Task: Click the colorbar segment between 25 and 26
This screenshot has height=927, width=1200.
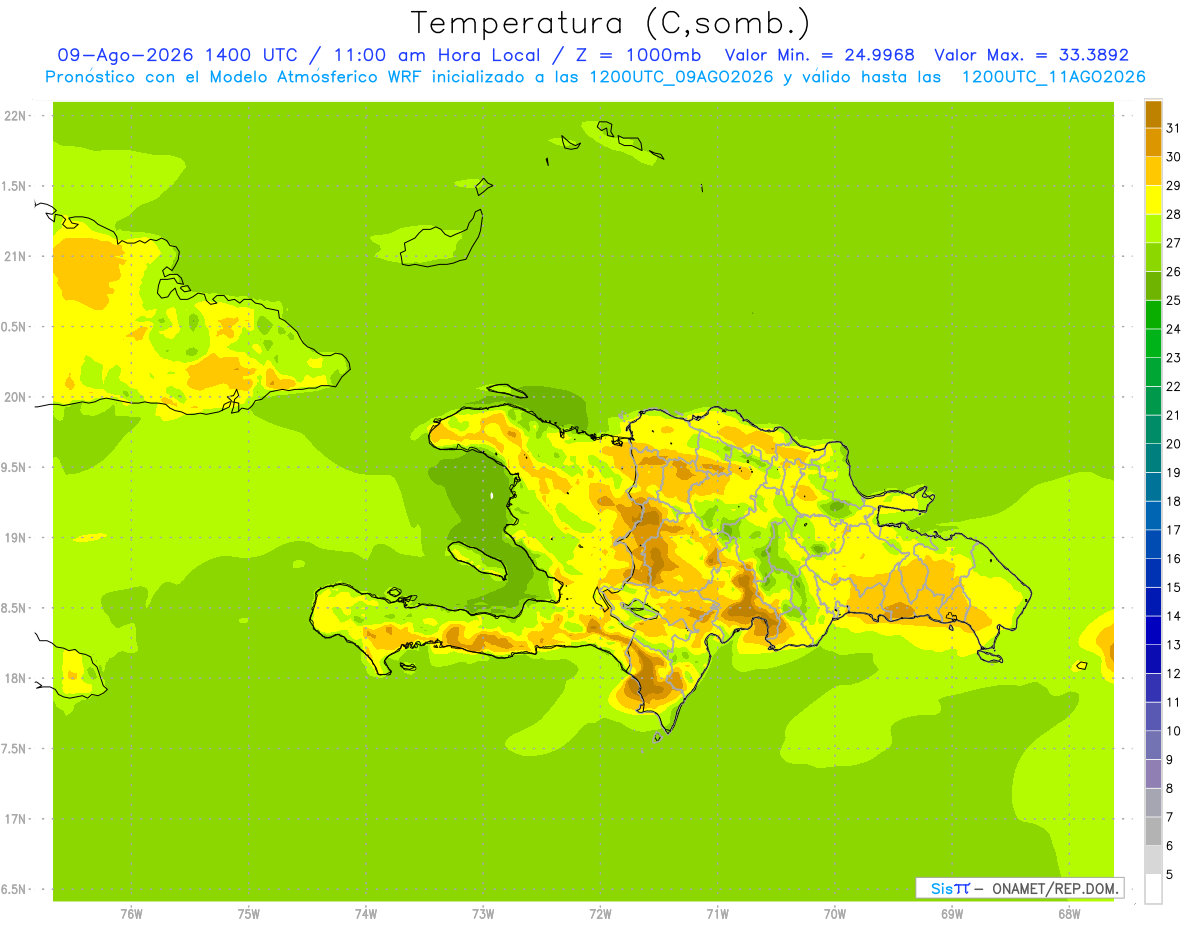Action: click(x=1153, y=286)
